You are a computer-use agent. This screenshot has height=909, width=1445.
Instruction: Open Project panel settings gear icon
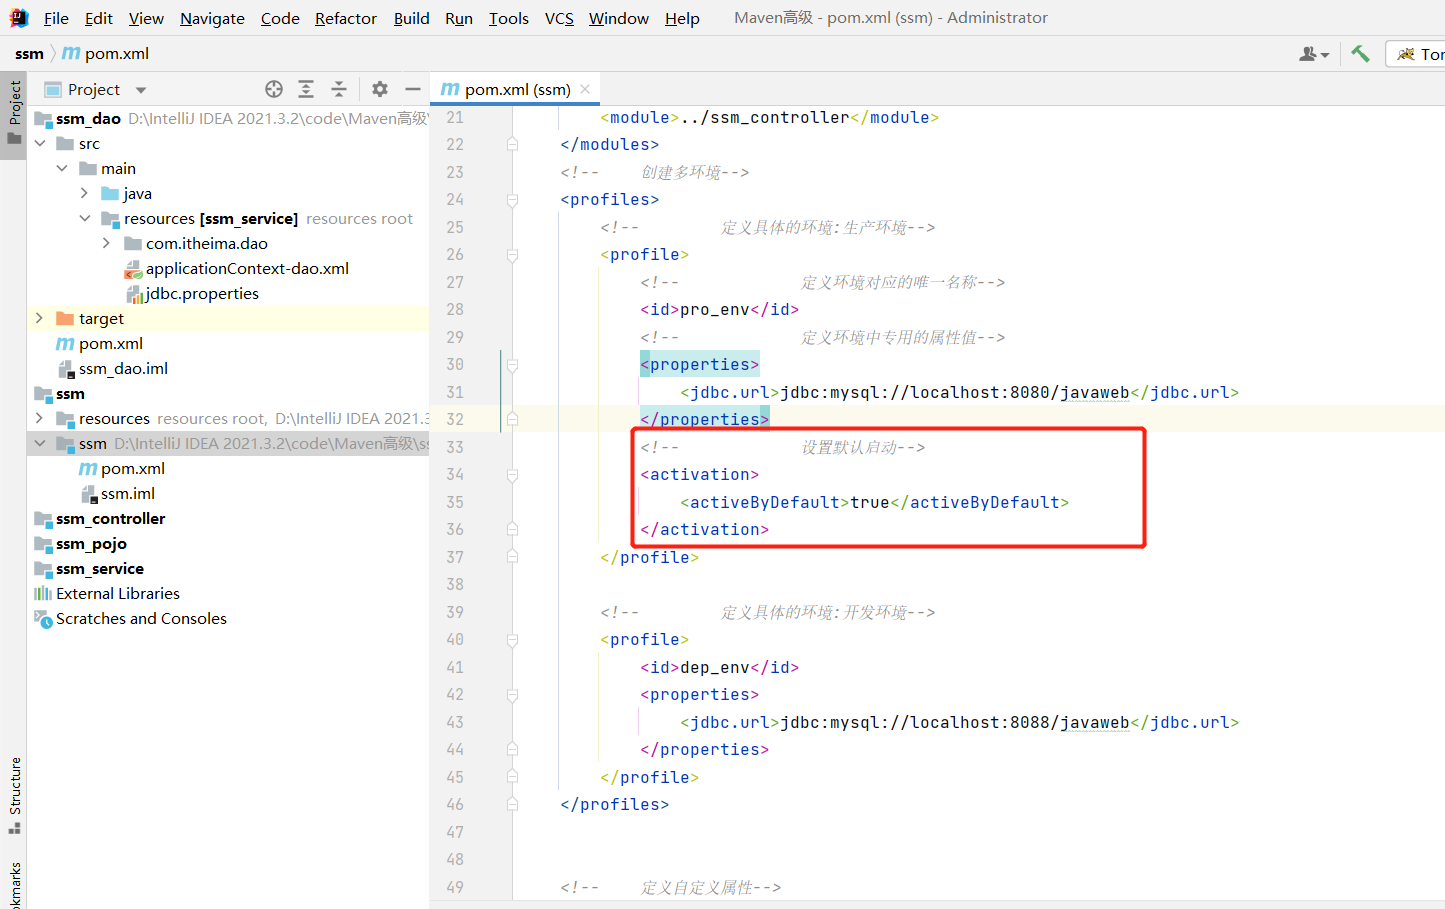tap(380, 89)
